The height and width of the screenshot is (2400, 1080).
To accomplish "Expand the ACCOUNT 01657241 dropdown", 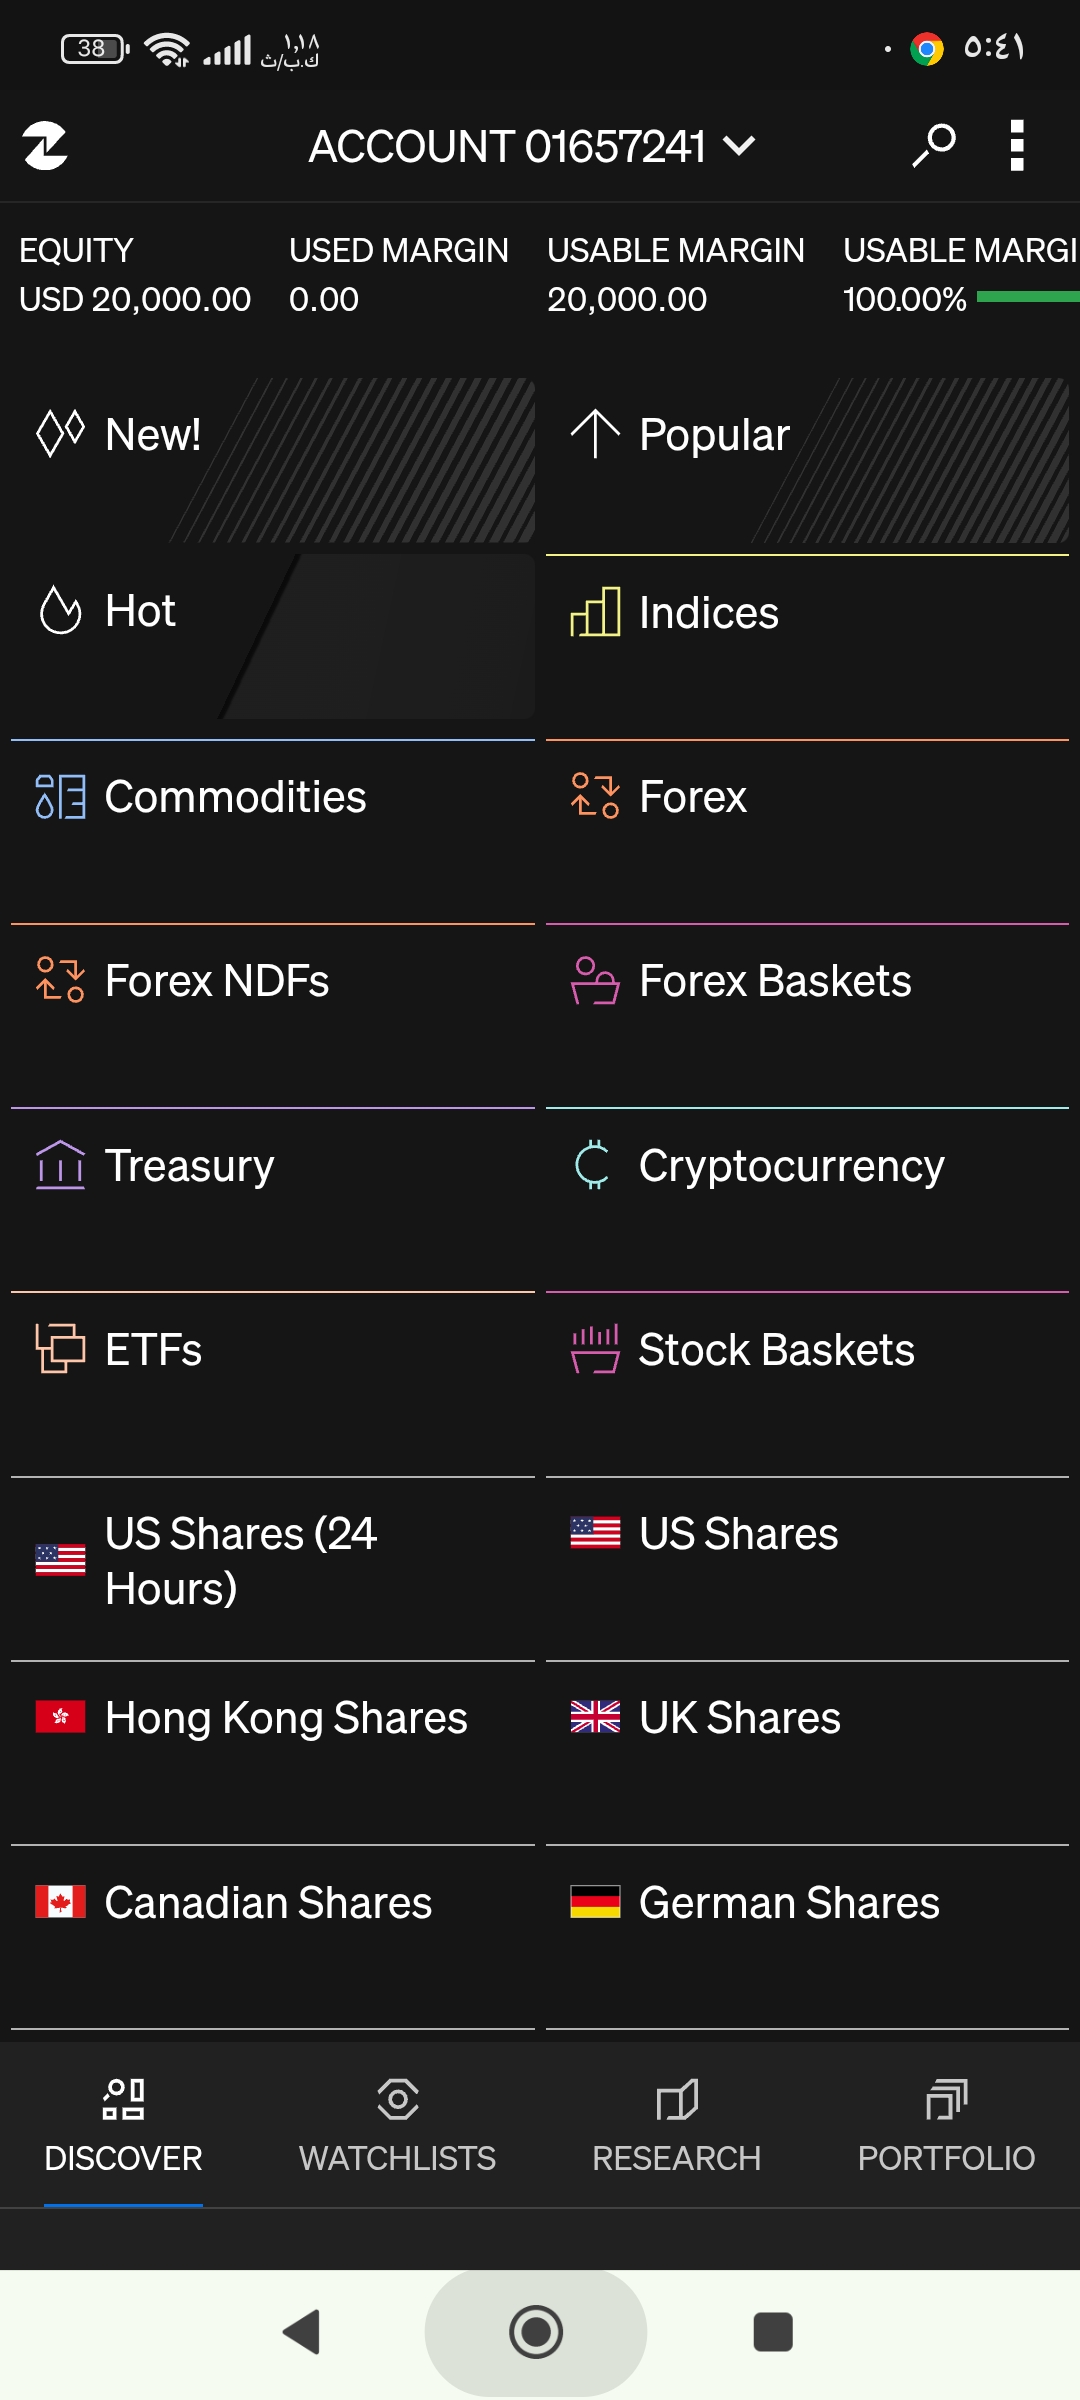I will tap(532, 147).
